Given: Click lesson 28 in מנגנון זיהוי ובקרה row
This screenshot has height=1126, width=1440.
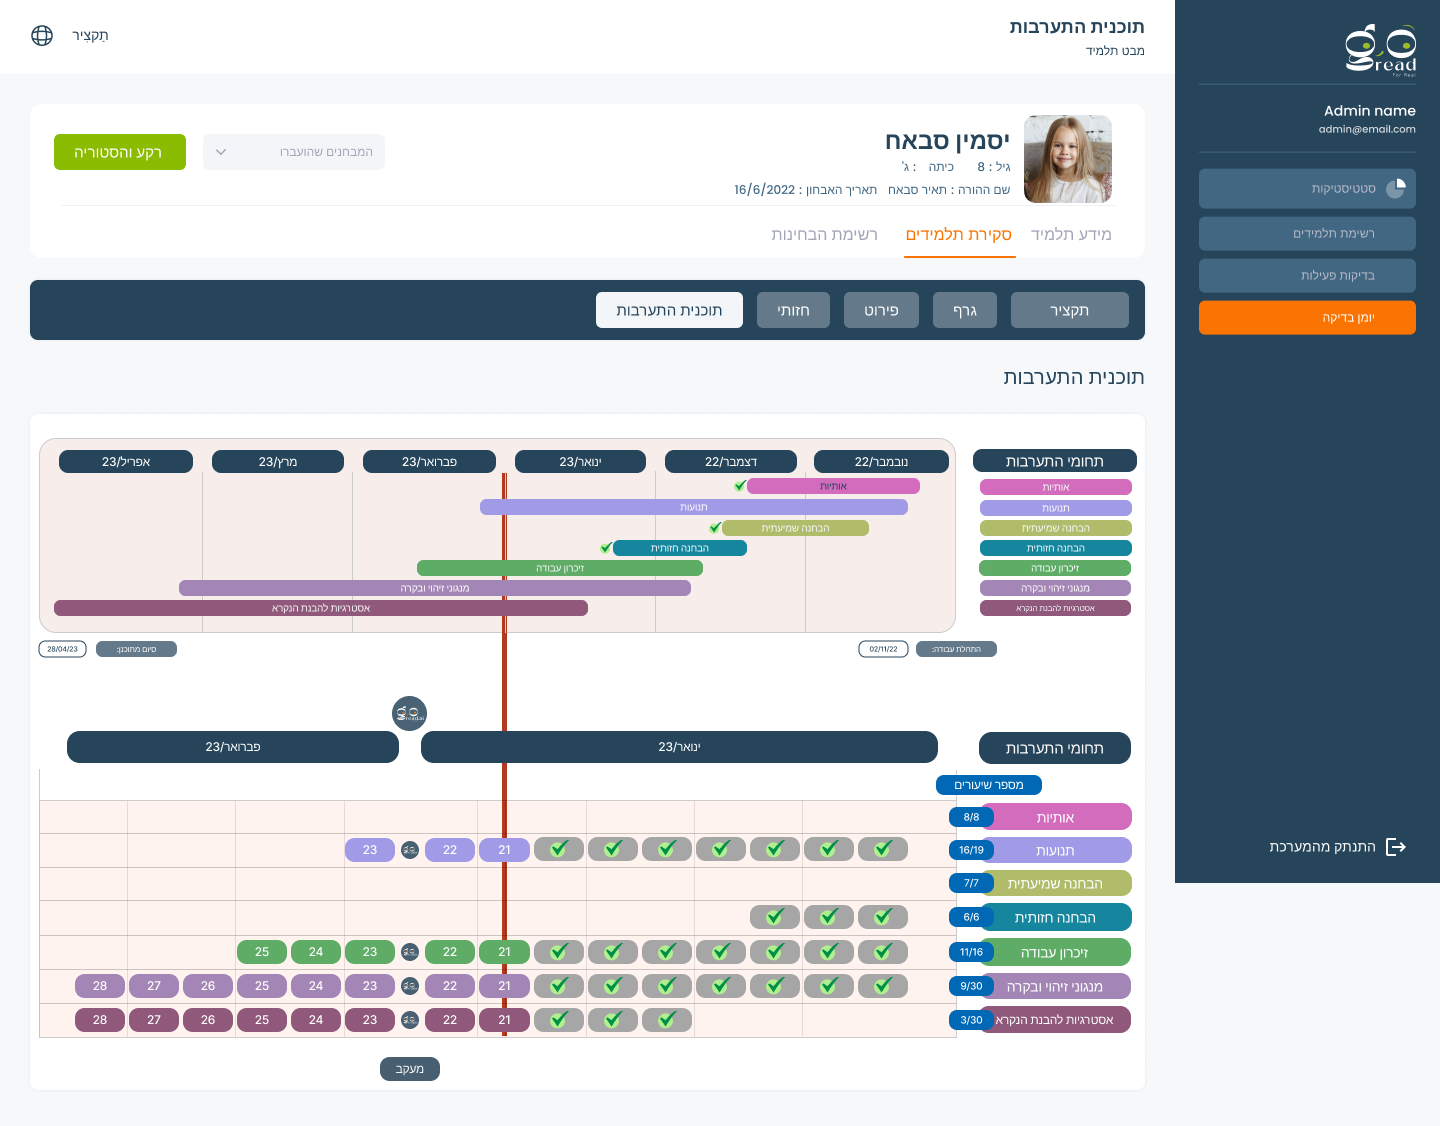Looking at the screenshot, I should pyautogui.click(x=100, y=986).
